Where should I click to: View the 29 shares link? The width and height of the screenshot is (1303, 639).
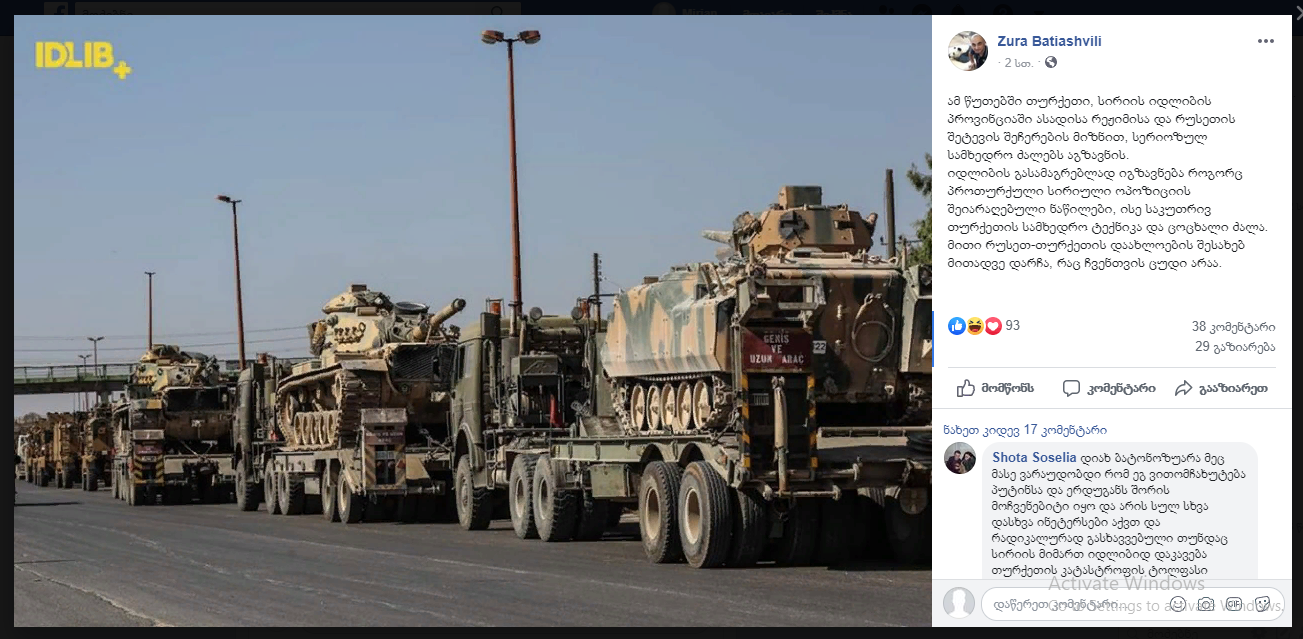pyautogui.click(x=1235, y=347)
